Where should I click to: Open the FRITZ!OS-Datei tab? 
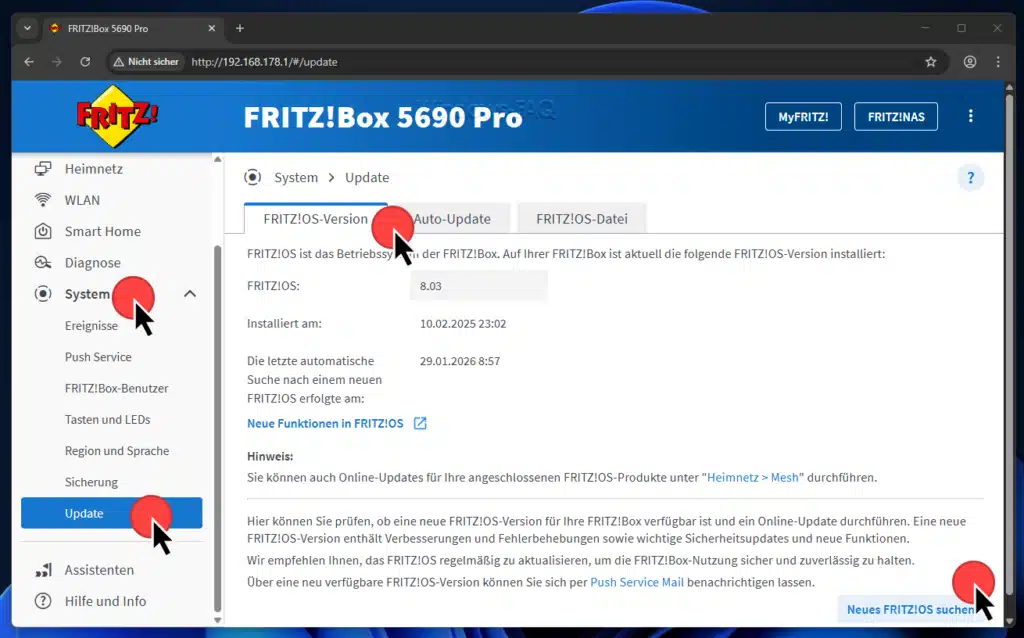tap(582, 218)
